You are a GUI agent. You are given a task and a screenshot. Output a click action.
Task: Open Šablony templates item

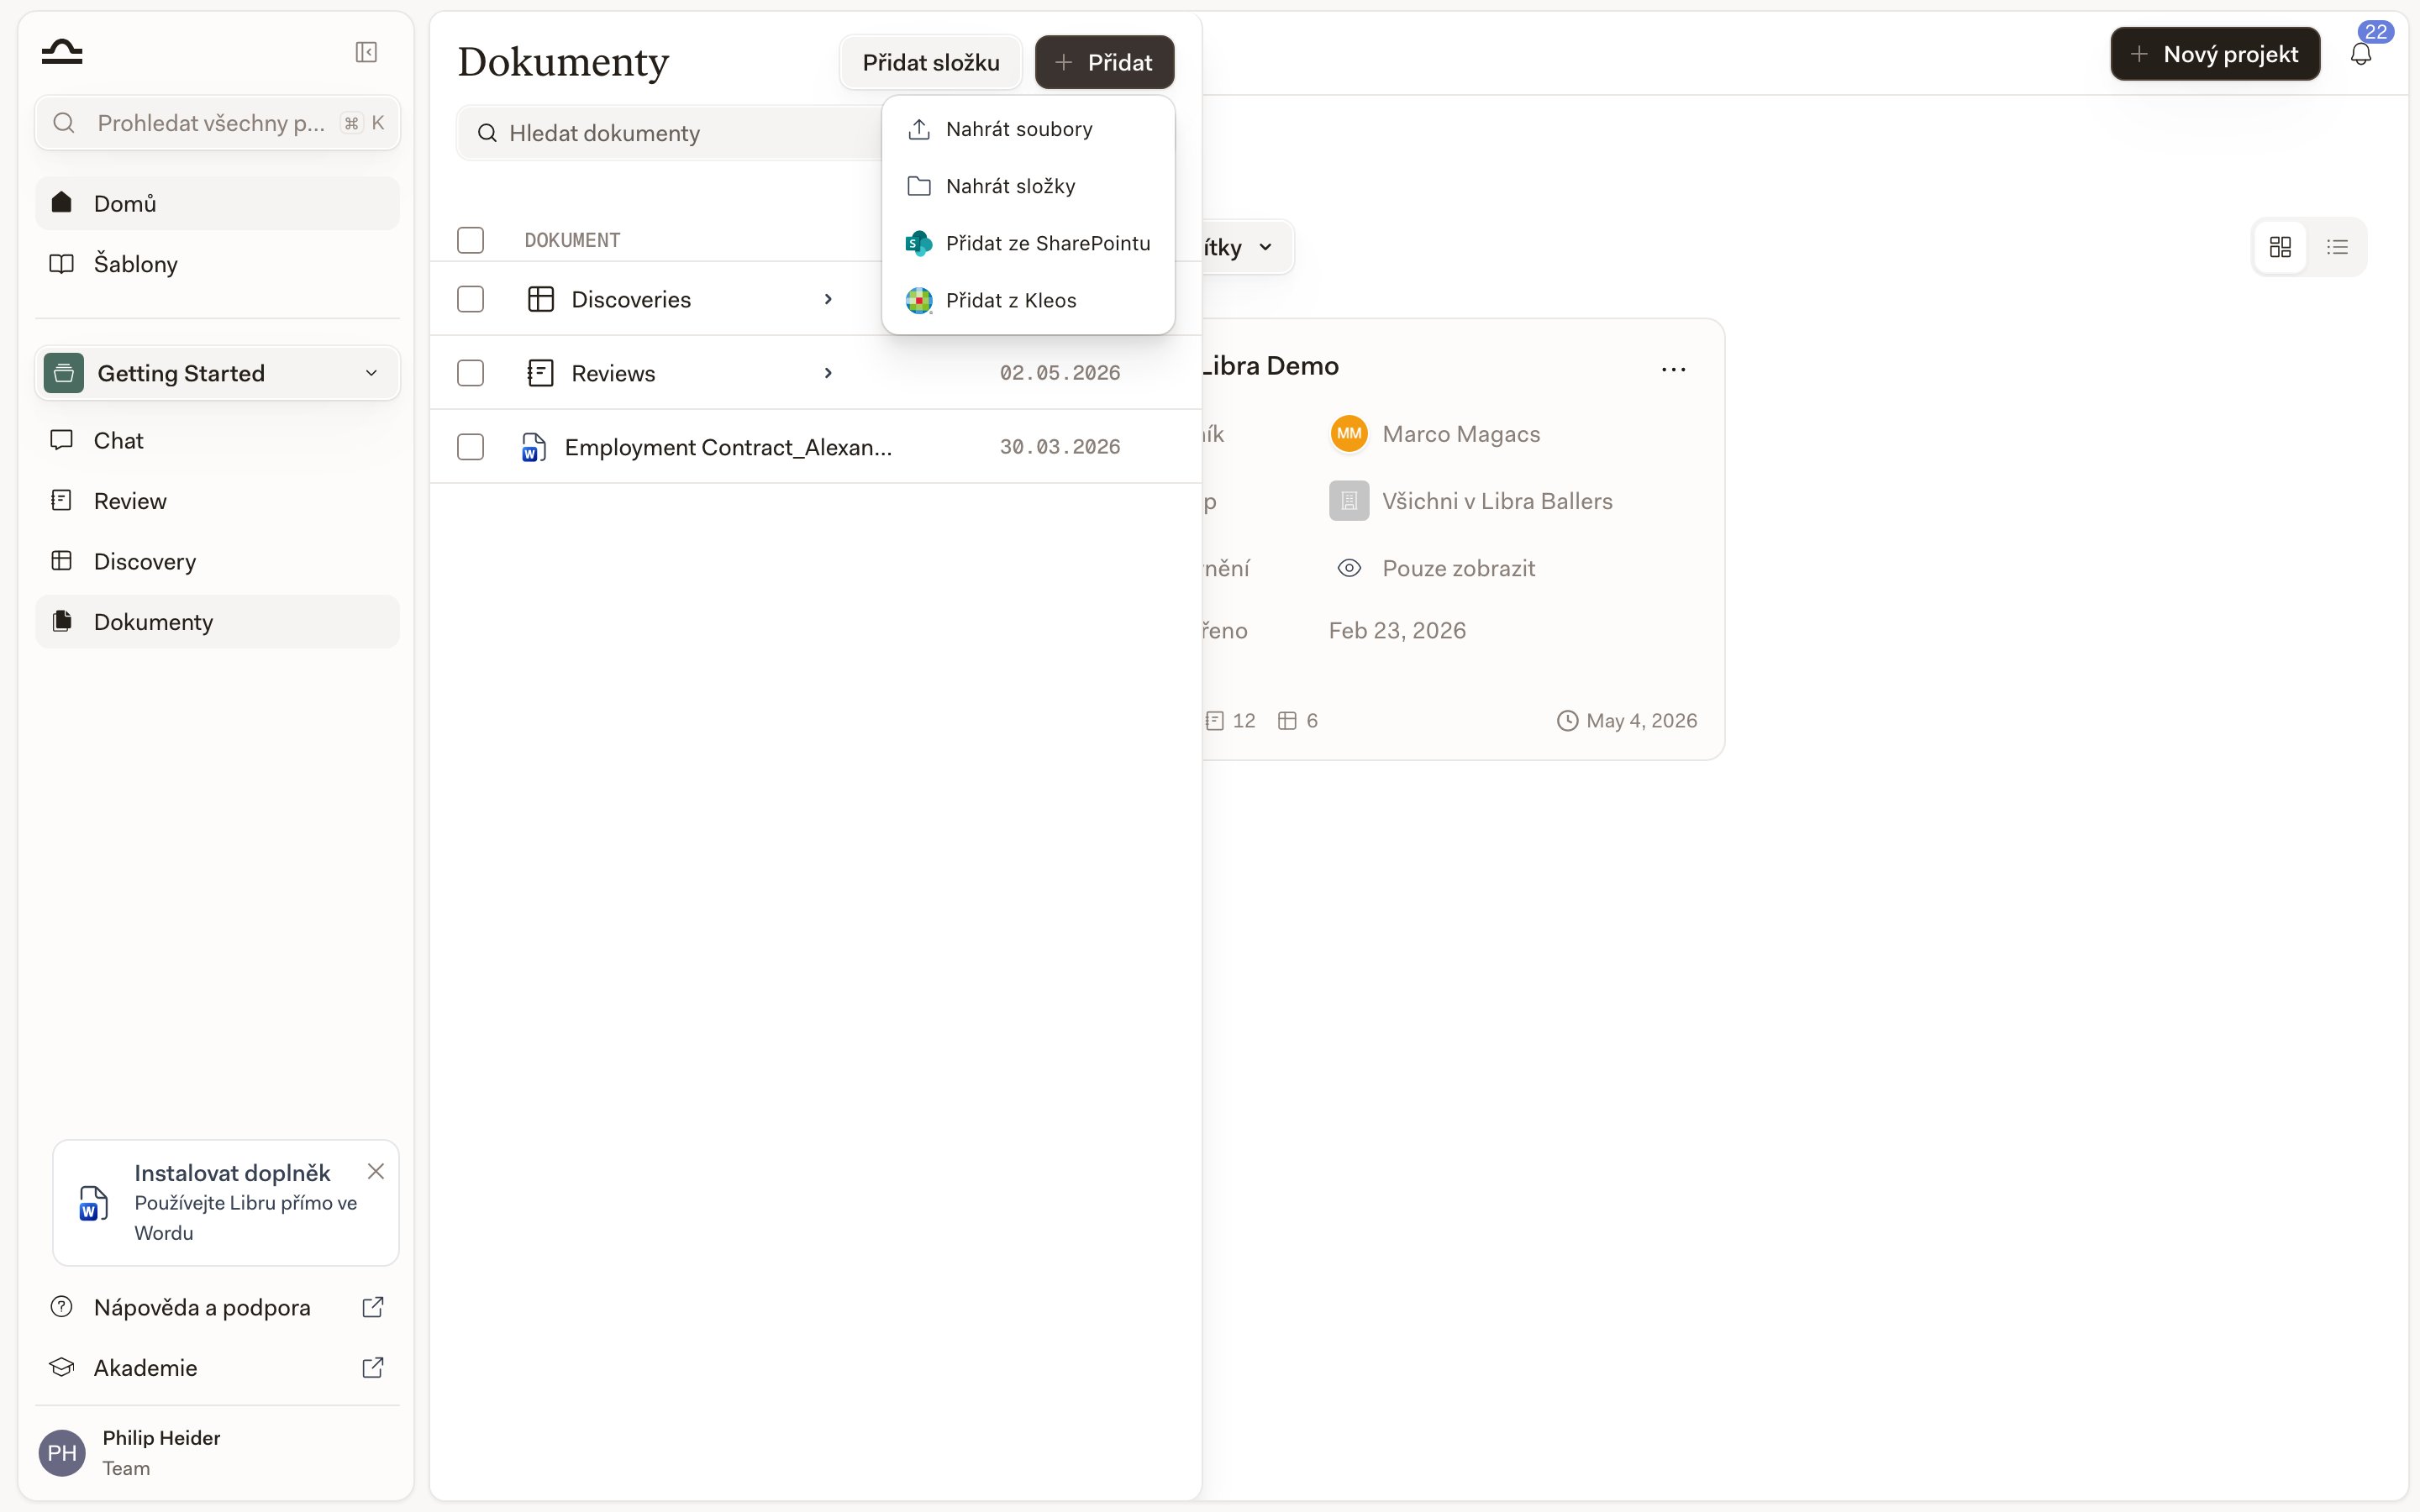(217, 264)
